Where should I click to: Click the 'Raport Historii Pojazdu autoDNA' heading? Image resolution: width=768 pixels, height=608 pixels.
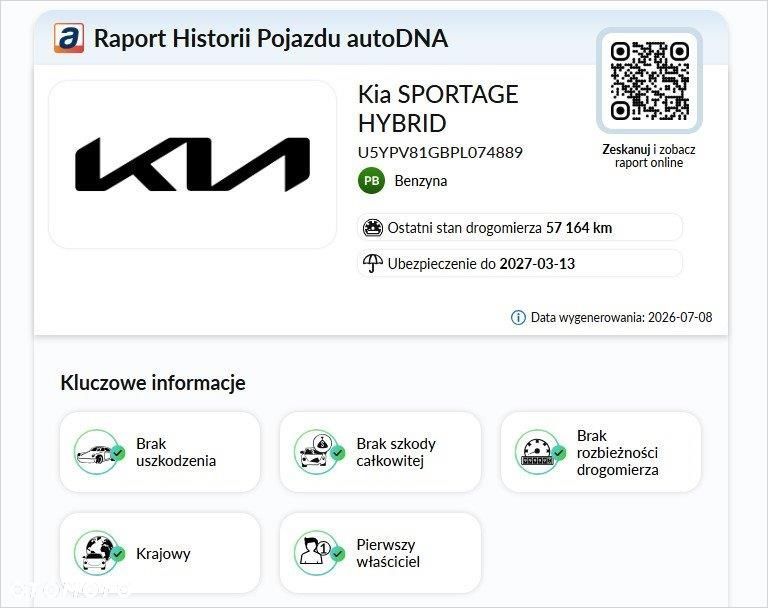pyautogui.click(x=271, y=38)
